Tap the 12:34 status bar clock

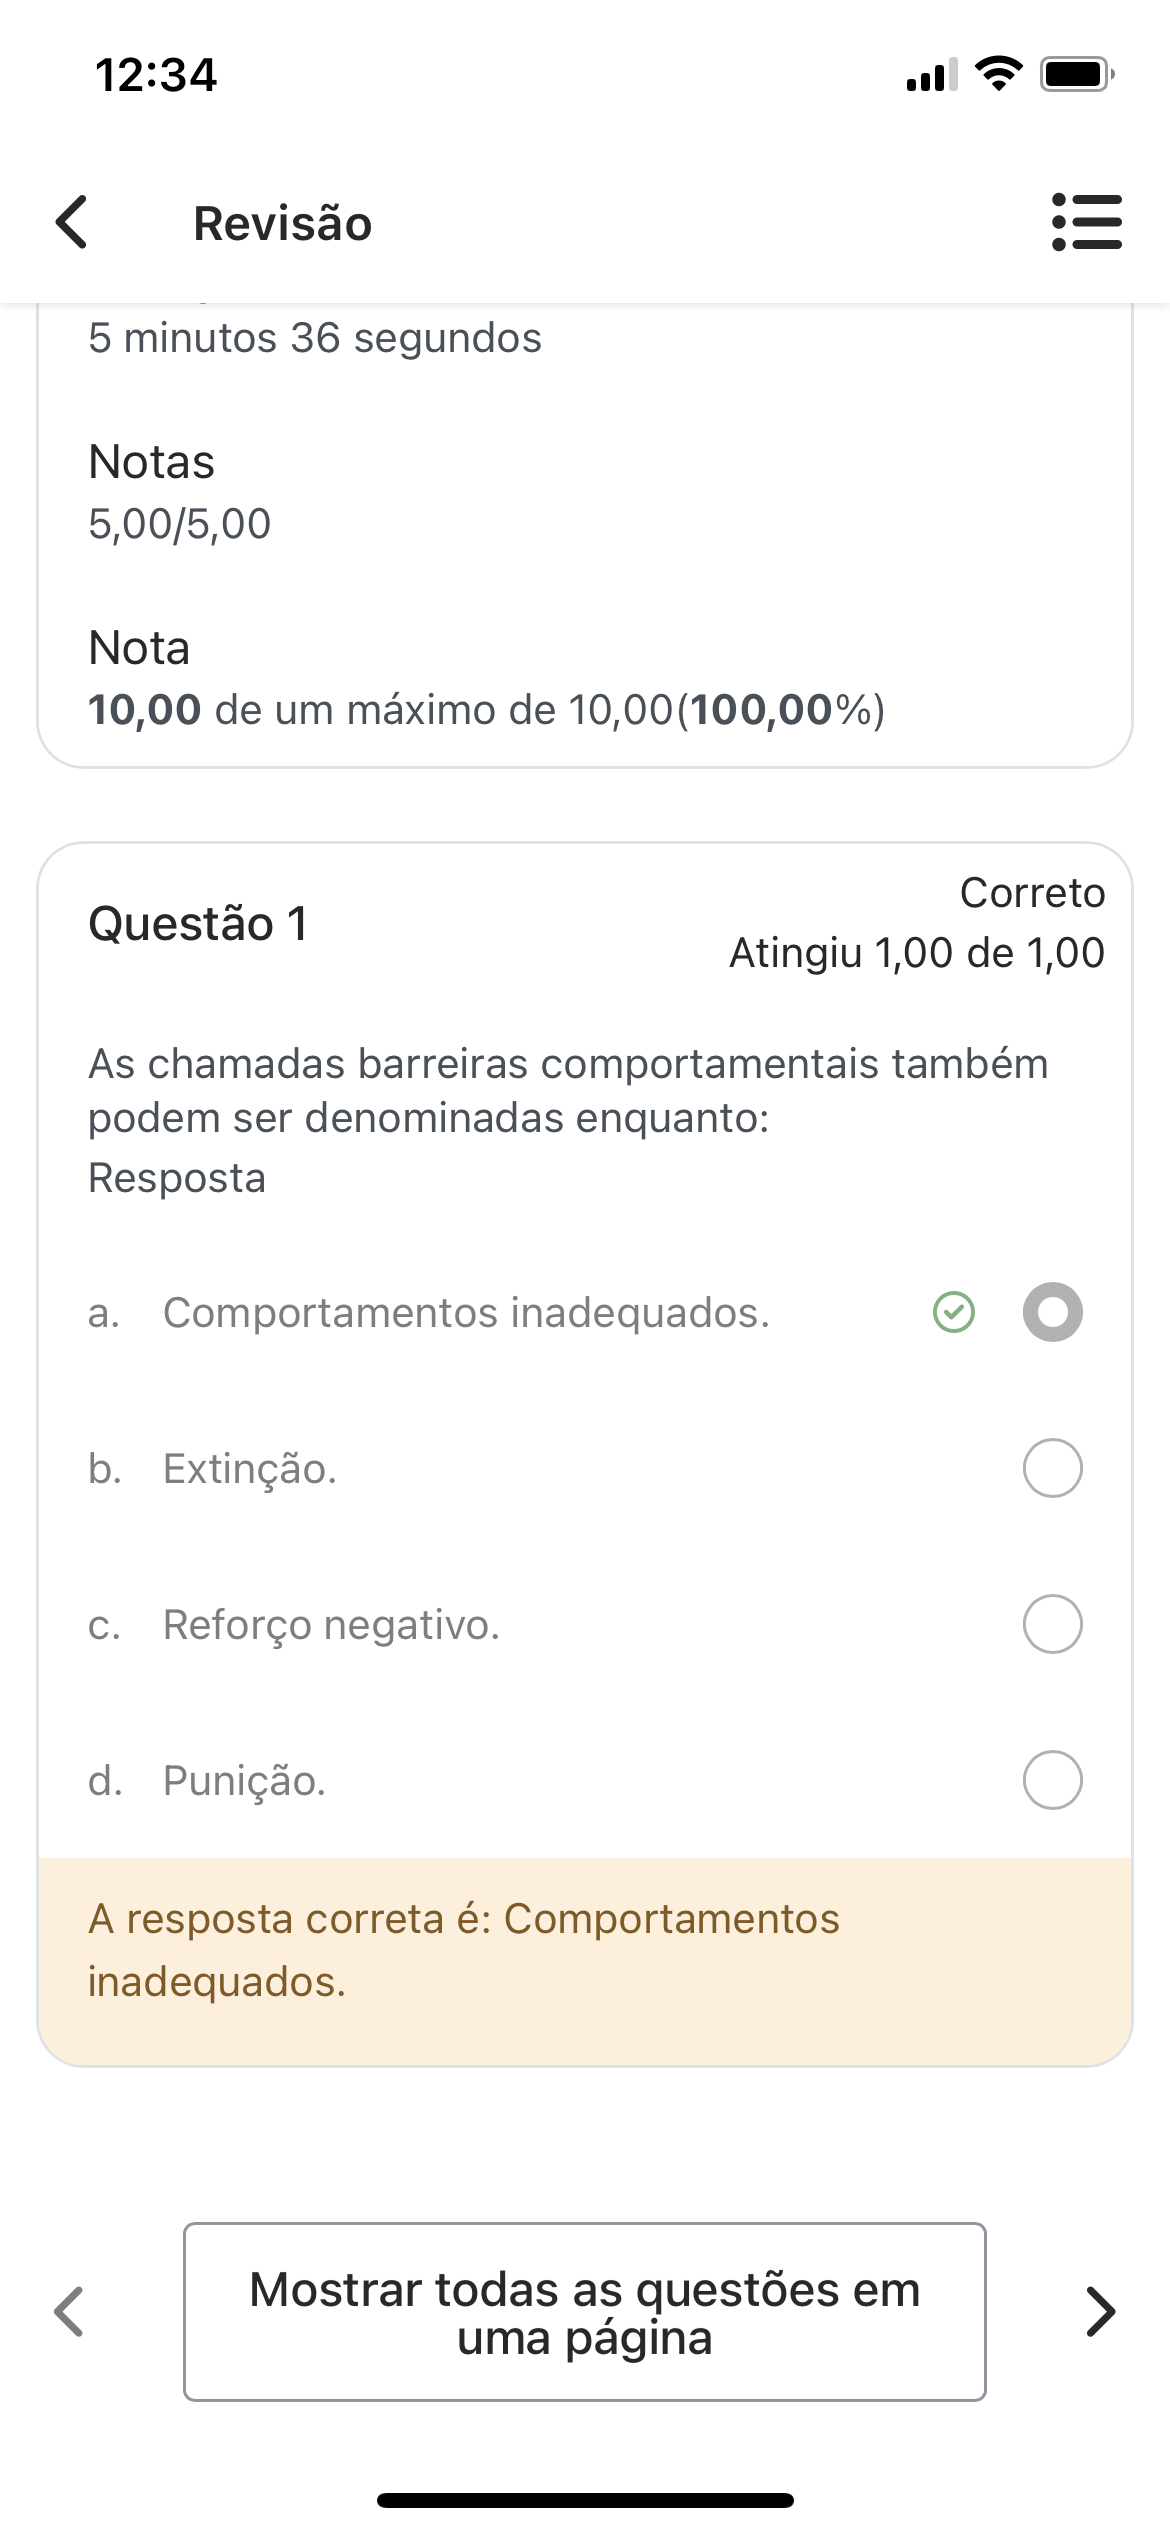[x=156, y=75]
